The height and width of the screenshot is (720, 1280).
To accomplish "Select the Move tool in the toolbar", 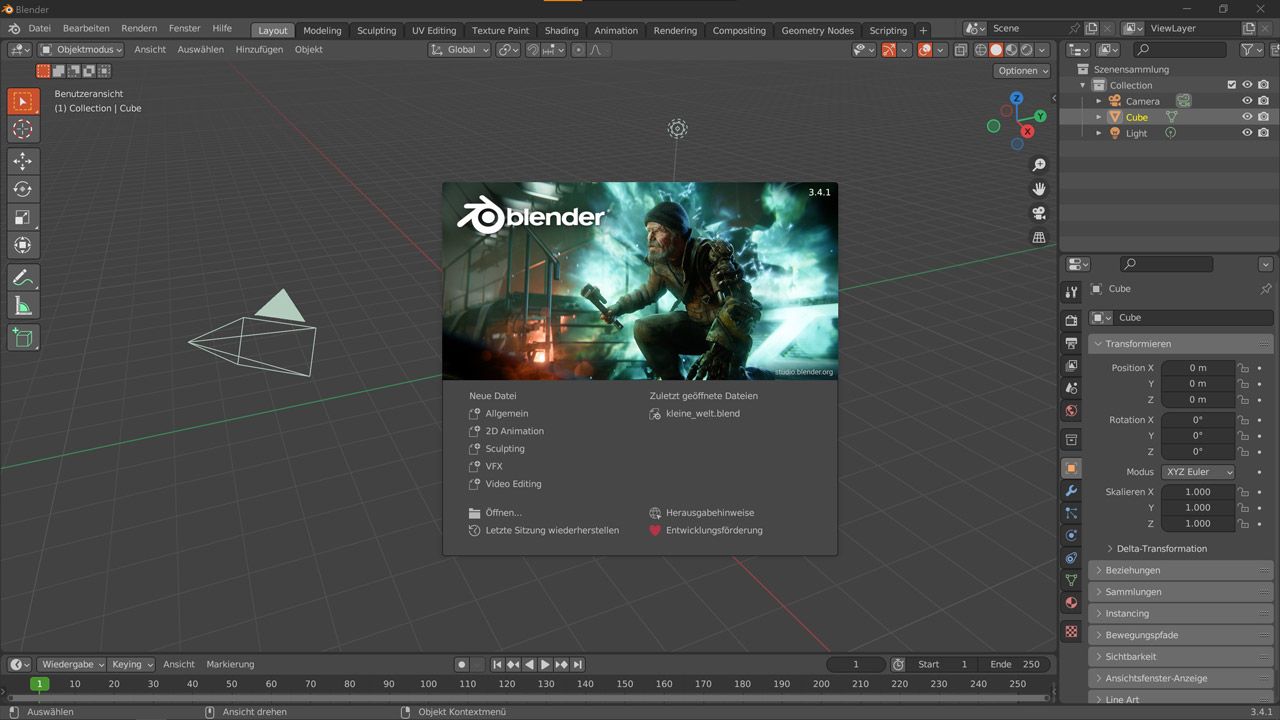I will 22,161.
